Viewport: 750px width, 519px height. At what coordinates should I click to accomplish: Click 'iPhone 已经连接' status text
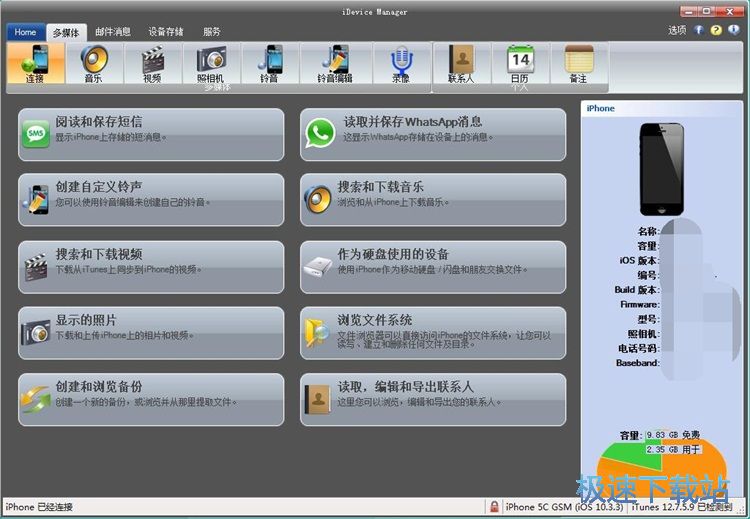tap(39, 507)
